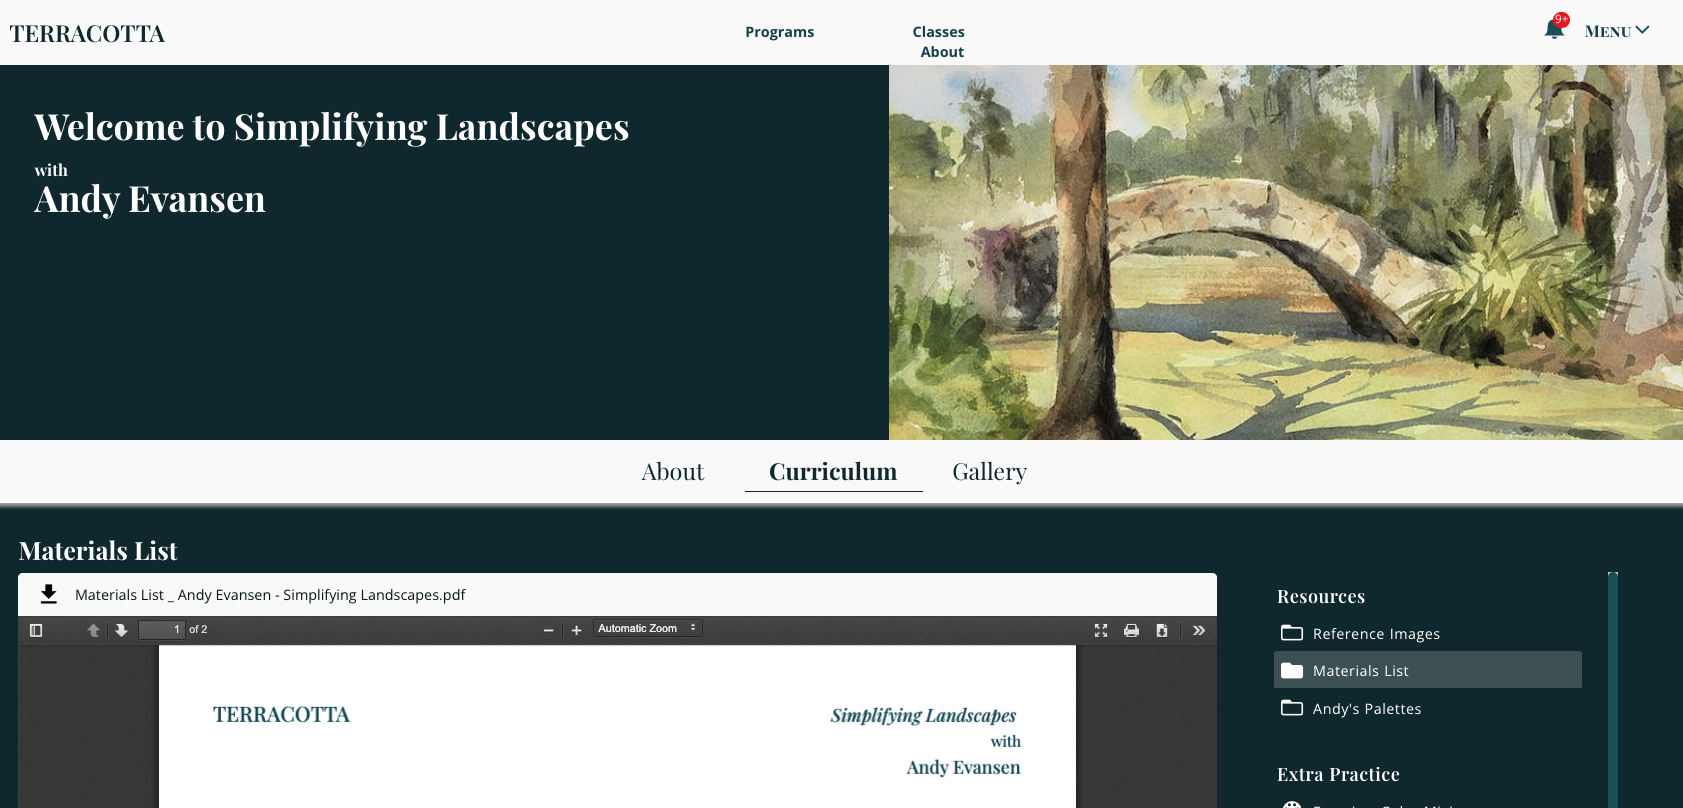Go to previous PDF page
The height and width of the screenshot is (808, 1683).
pyautogui.click(x=94, y=630)
